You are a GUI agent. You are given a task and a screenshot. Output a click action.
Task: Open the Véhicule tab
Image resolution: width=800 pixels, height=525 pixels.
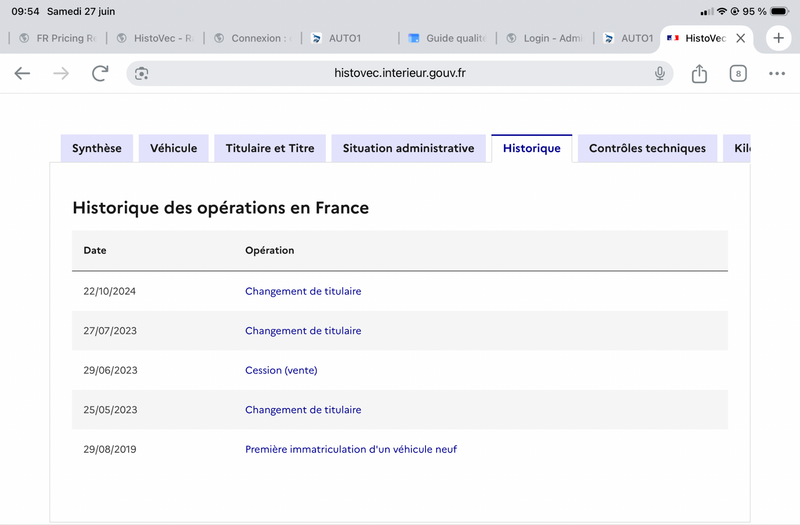point(173,148)
